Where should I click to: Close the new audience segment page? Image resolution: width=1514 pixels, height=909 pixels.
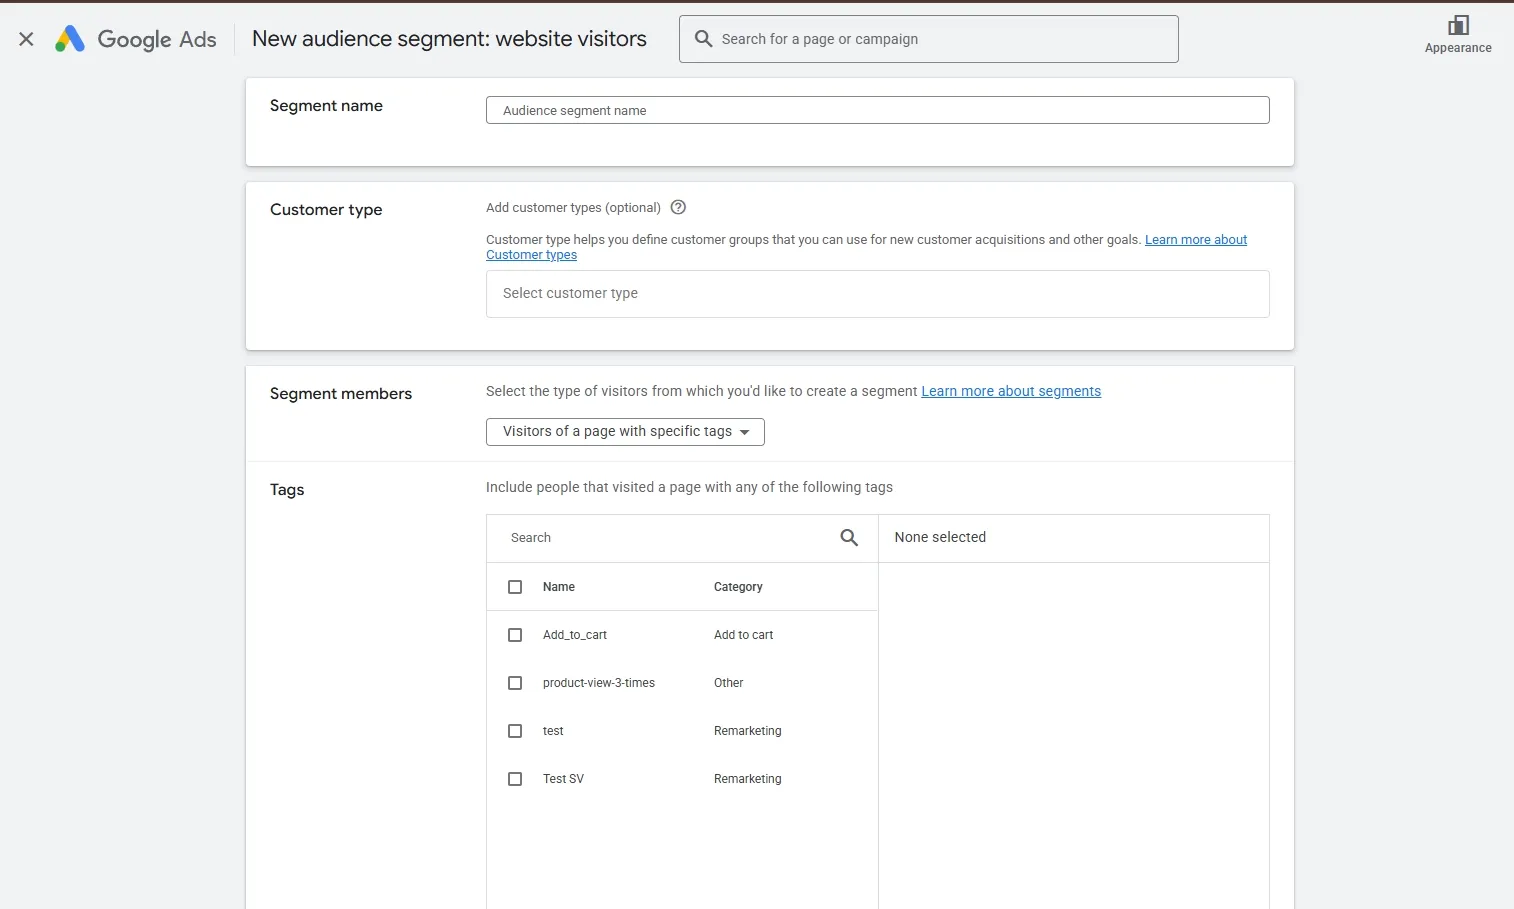click(x=26, y=39)
